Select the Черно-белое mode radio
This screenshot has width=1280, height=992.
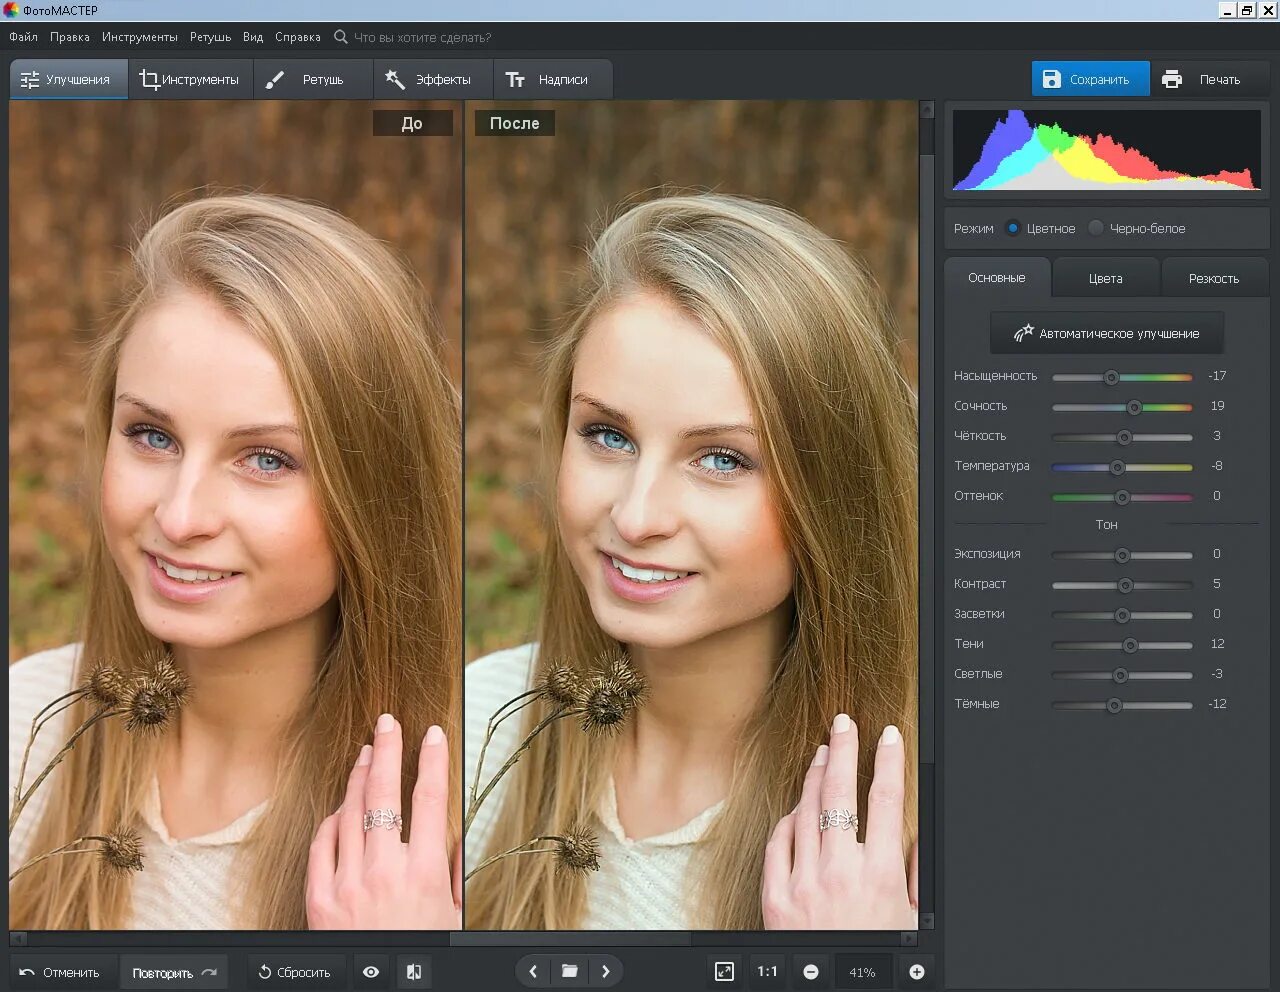point(1096,228)
